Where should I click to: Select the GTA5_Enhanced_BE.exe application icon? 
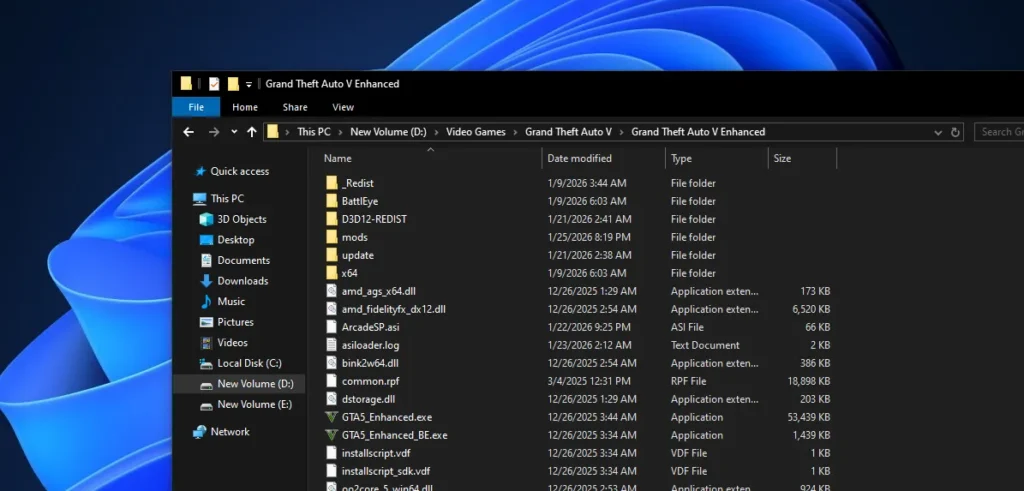(332, 435)
